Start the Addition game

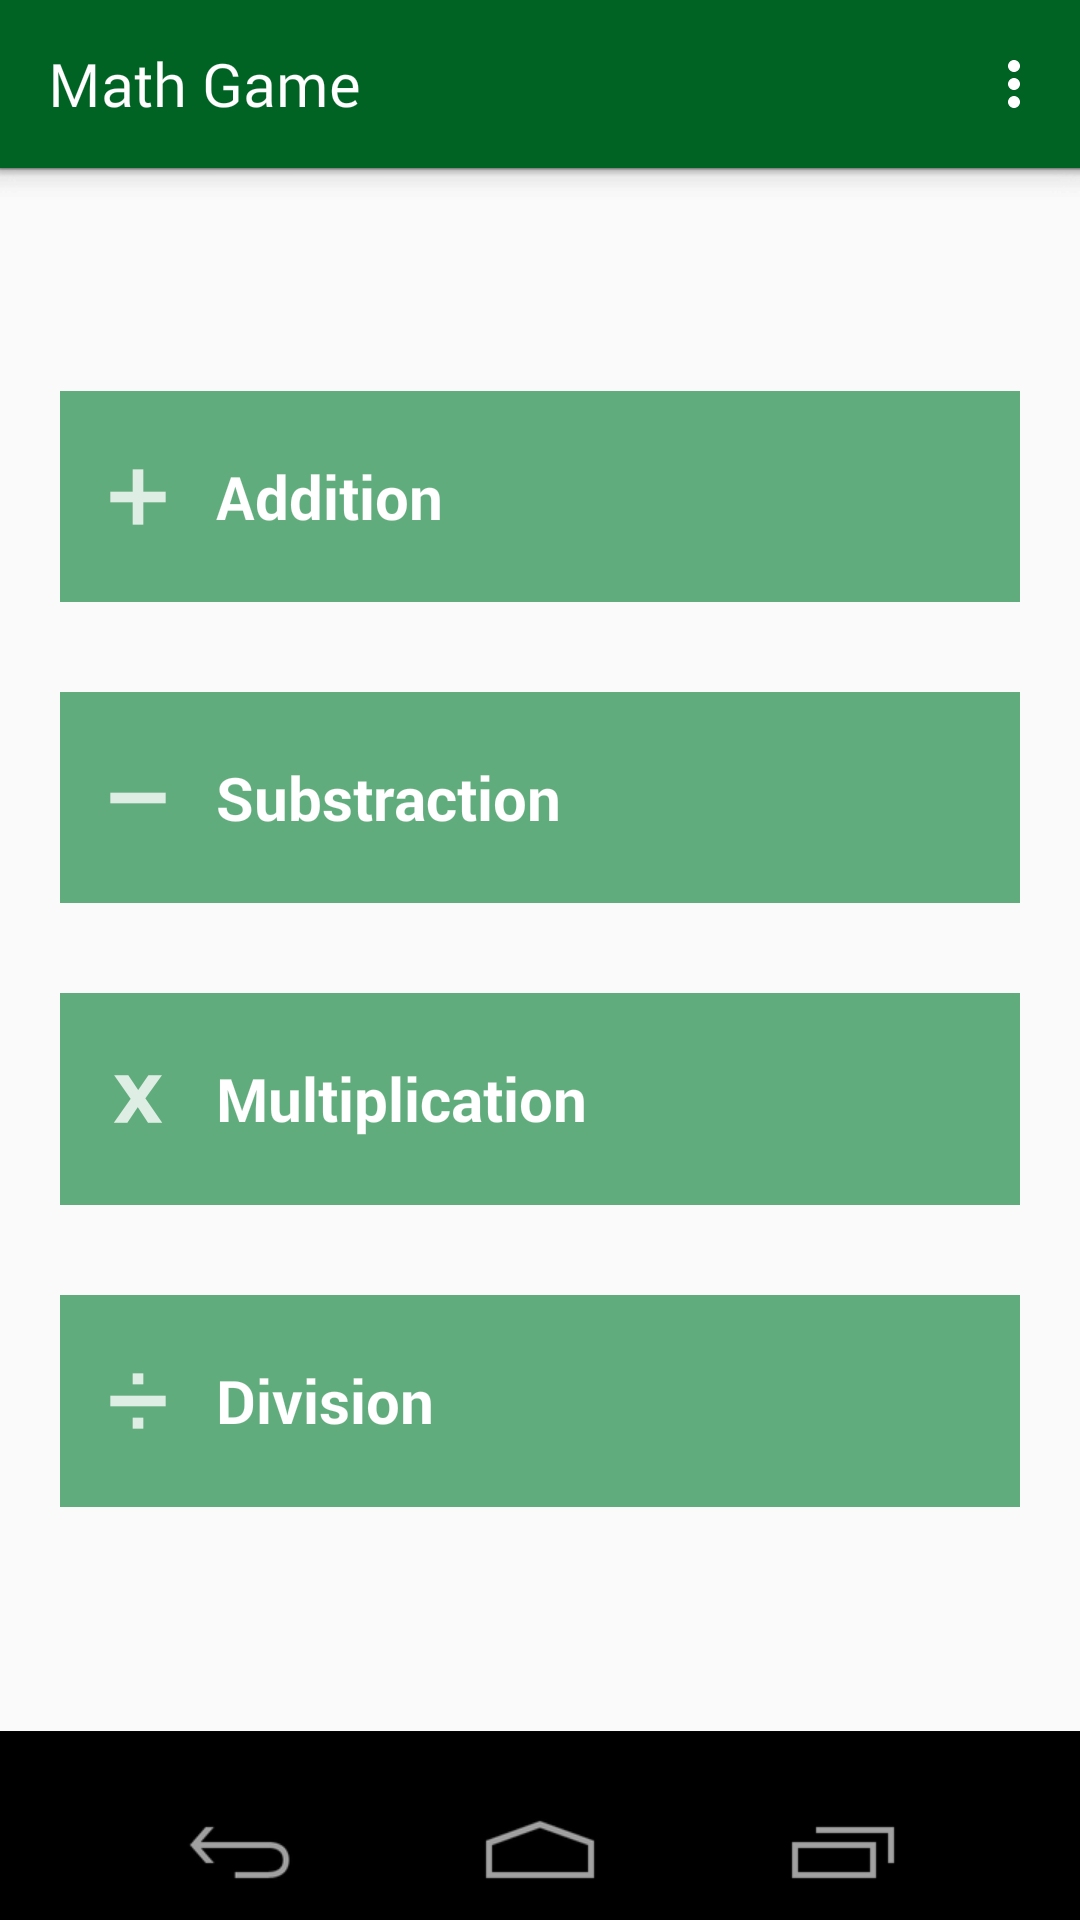tap(540, 497)
